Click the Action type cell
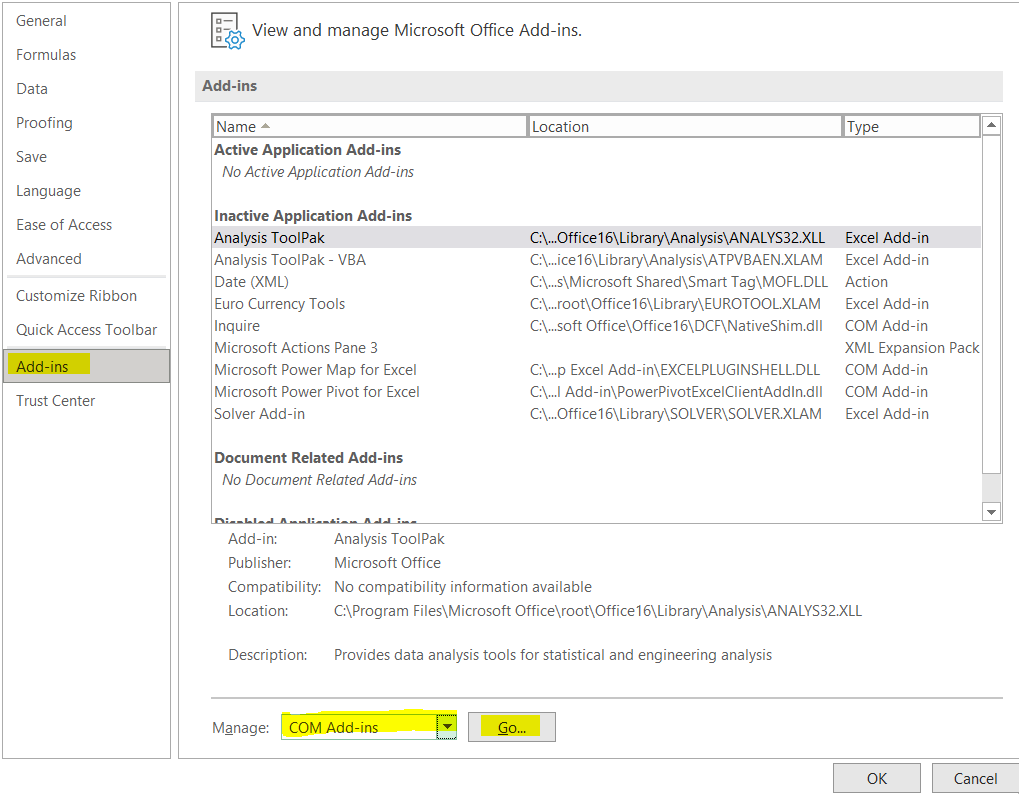Viewport: 1019px width, 794px height. click(x=866, y=281)
